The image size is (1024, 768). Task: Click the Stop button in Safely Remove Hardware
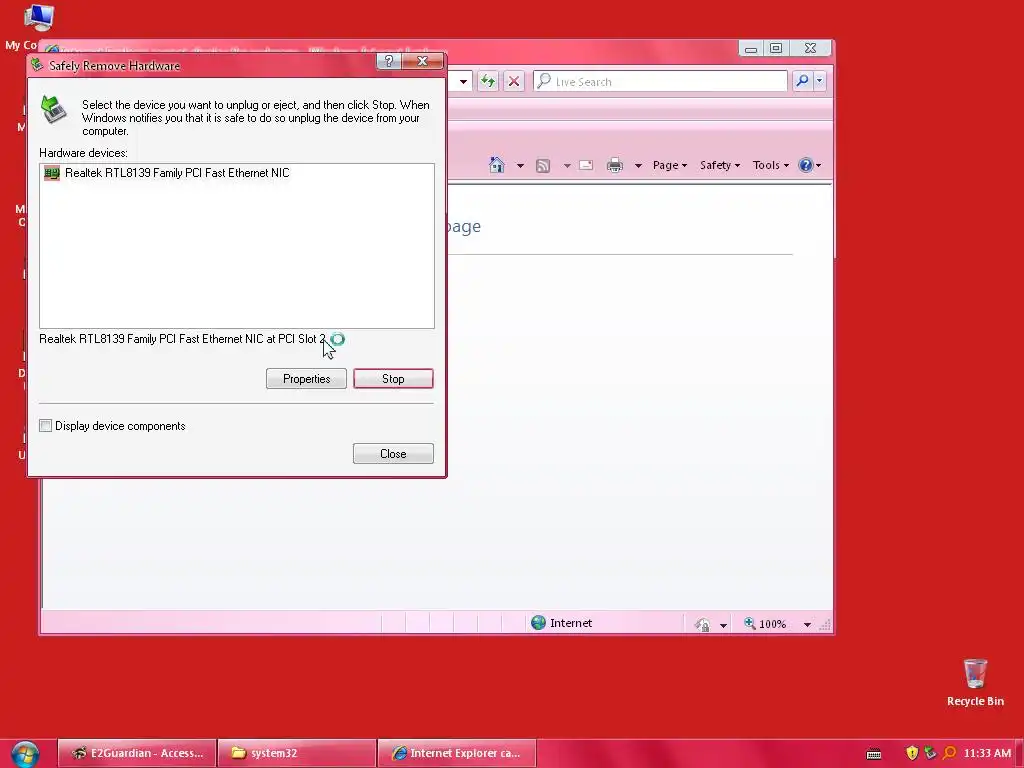point(393,379)
